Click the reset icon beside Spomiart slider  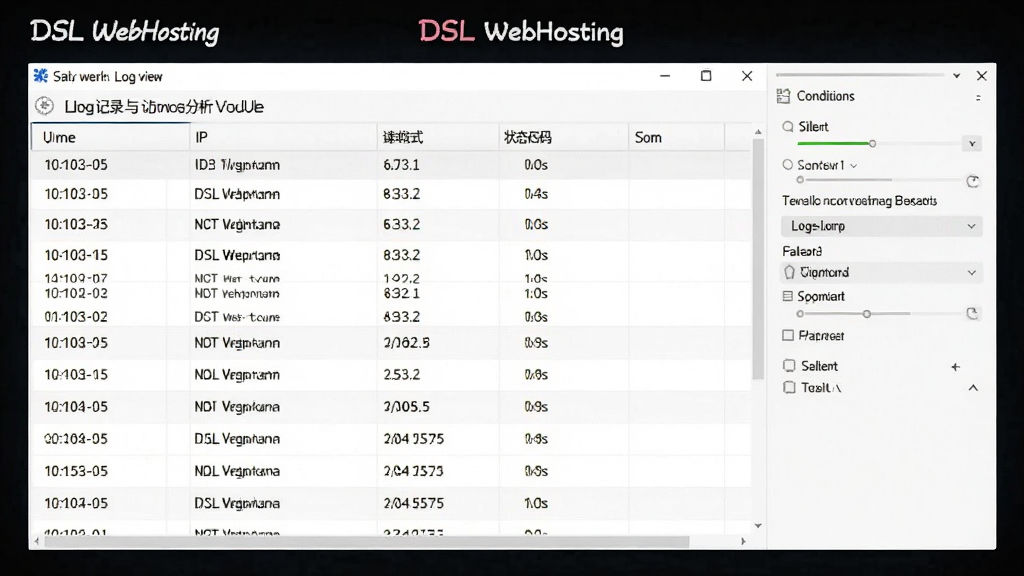pos(972,313)
